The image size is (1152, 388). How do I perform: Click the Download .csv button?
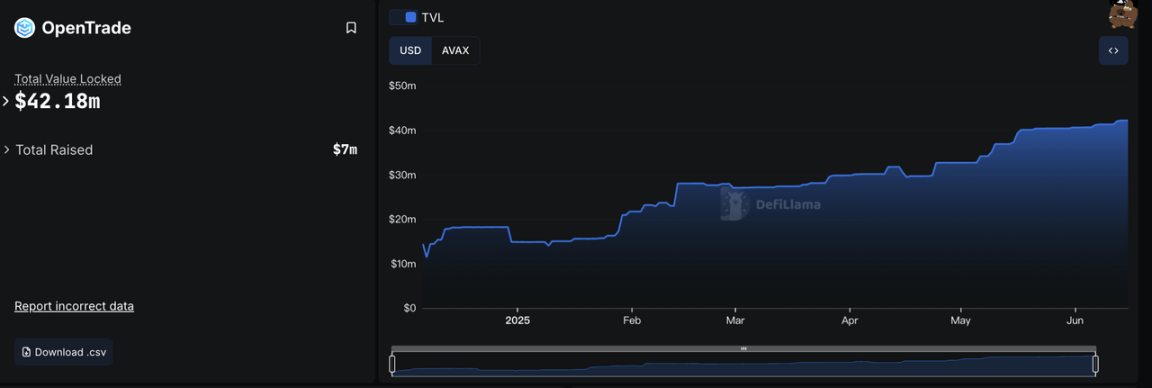(x=63, y=352)
